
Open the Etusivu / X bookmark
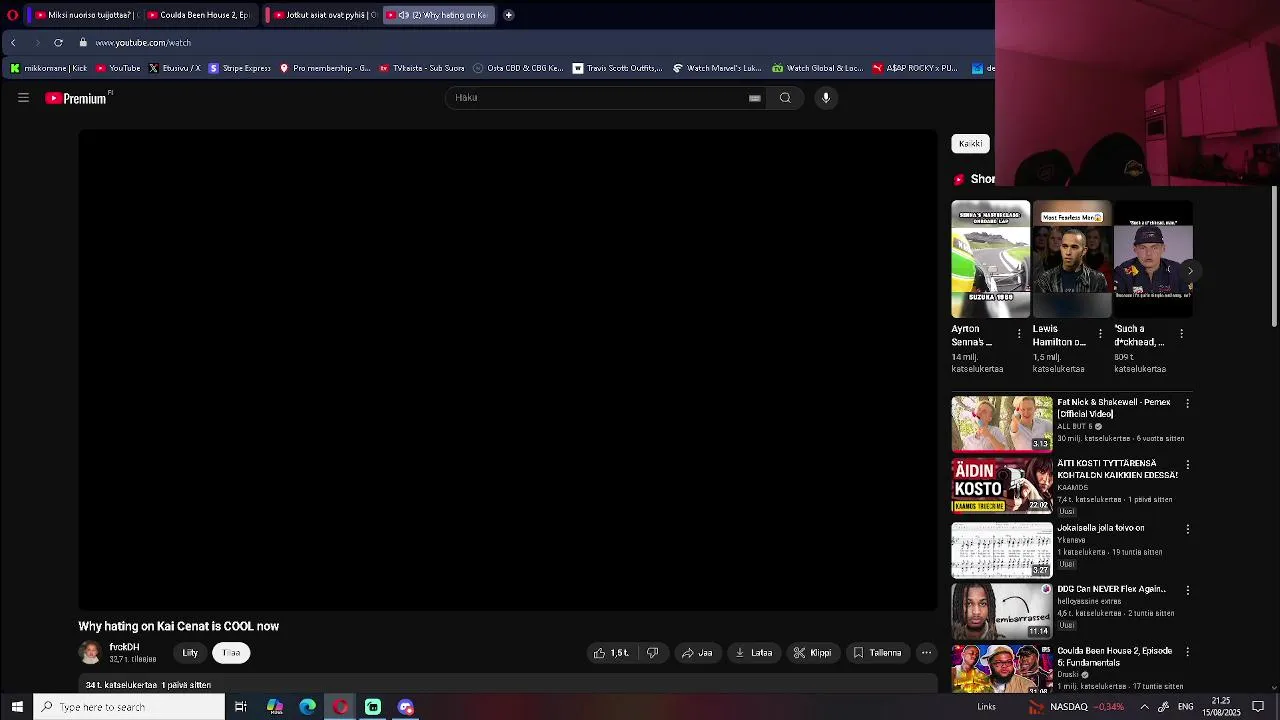pos(174,68)
